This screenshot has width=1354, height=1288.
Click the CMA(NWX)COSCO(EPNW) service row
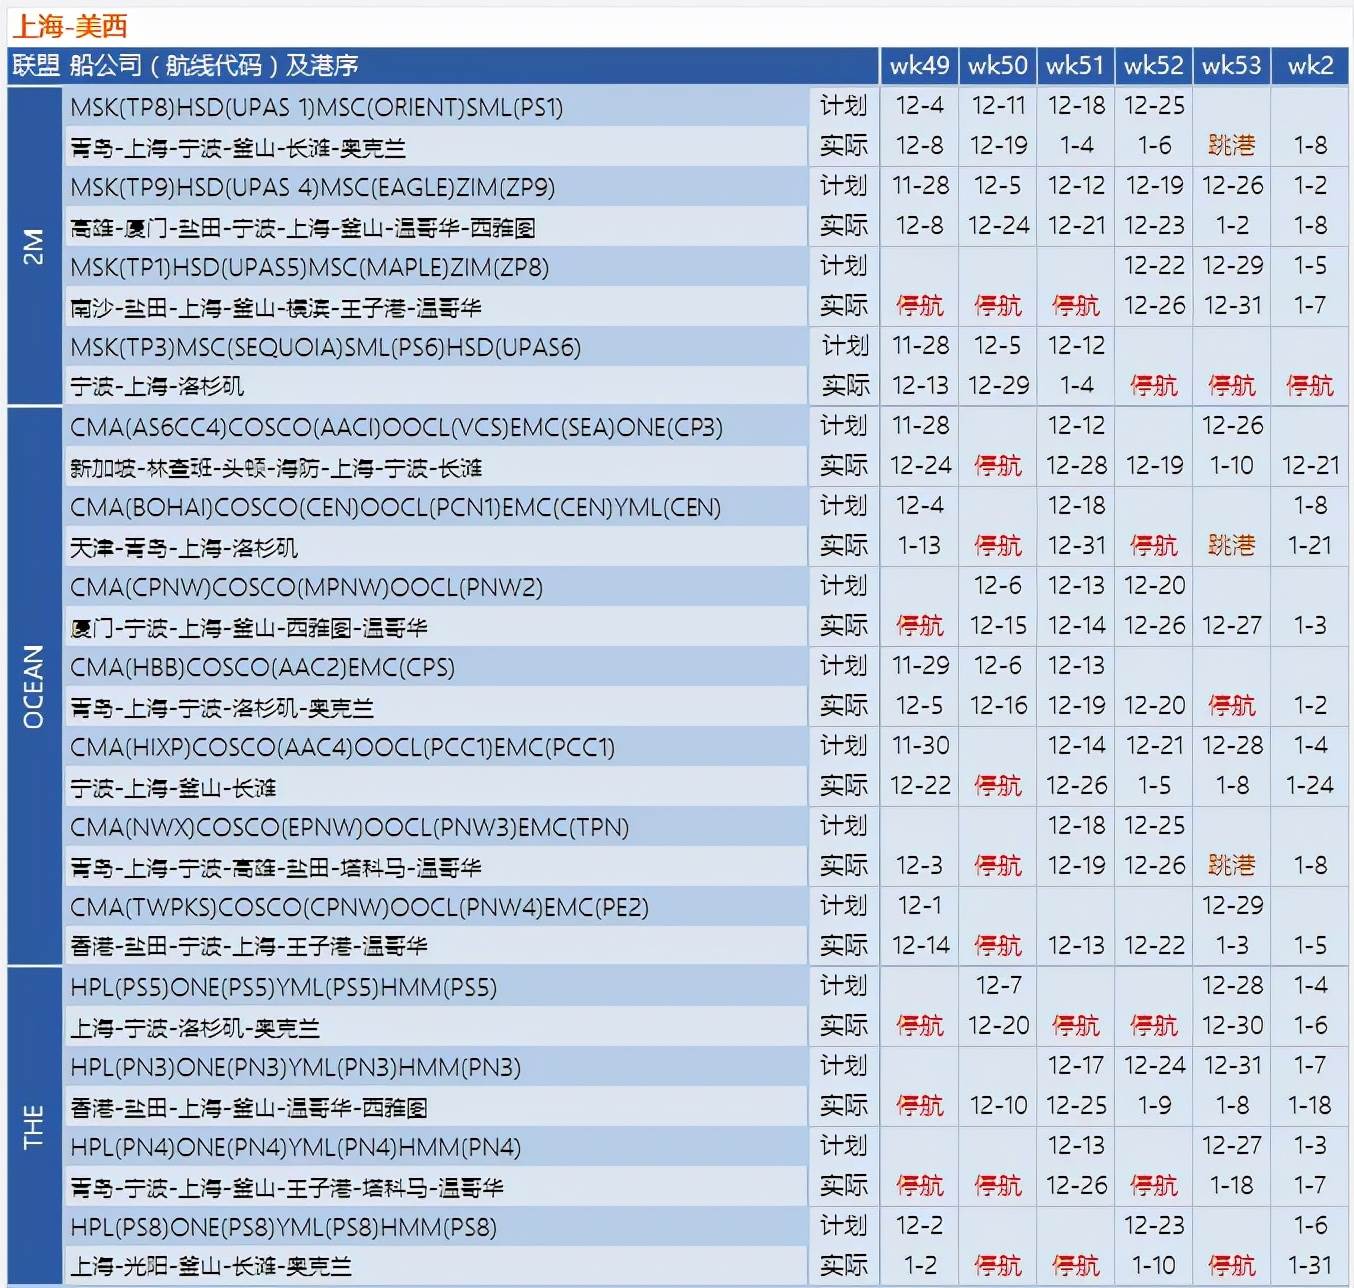(436, 826)
